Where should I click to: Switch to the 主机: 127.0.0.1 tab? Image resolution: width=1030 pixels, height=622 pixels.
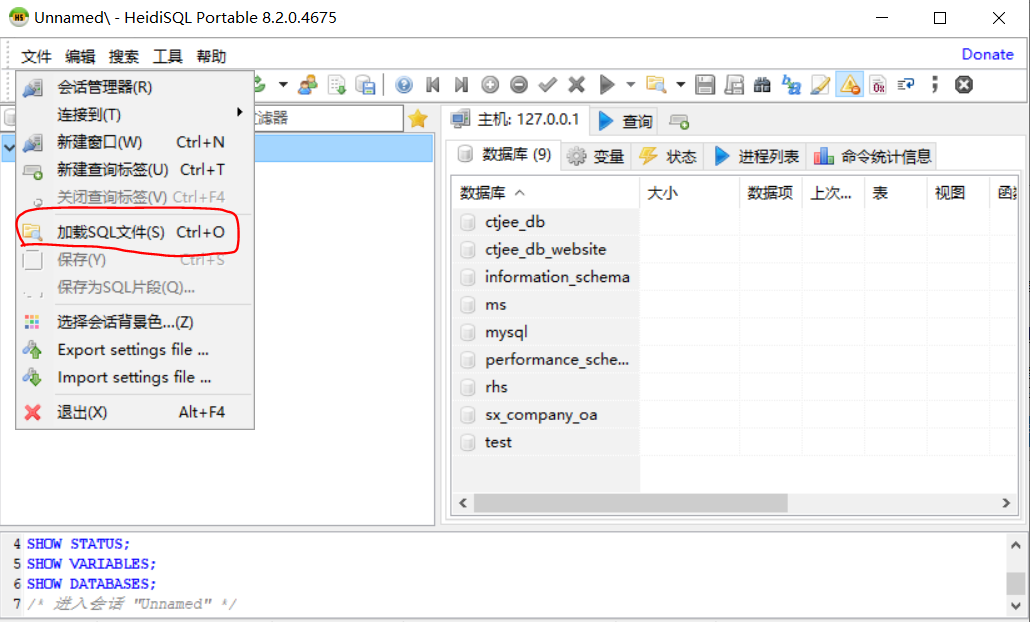tap(515, 120)
